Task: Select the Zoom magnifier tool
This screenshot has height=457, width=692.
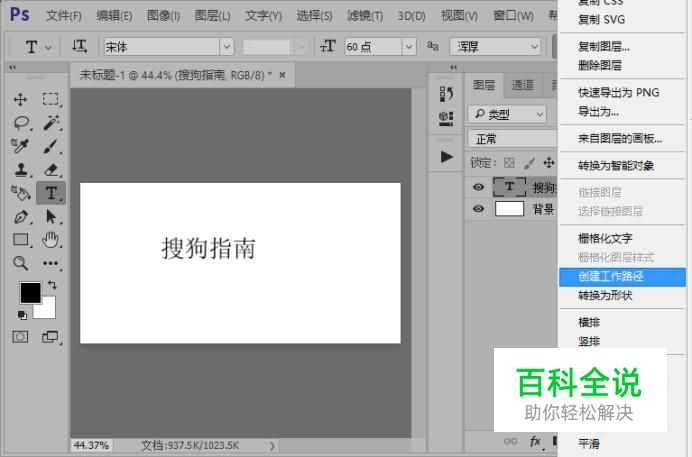Action: 20,263
